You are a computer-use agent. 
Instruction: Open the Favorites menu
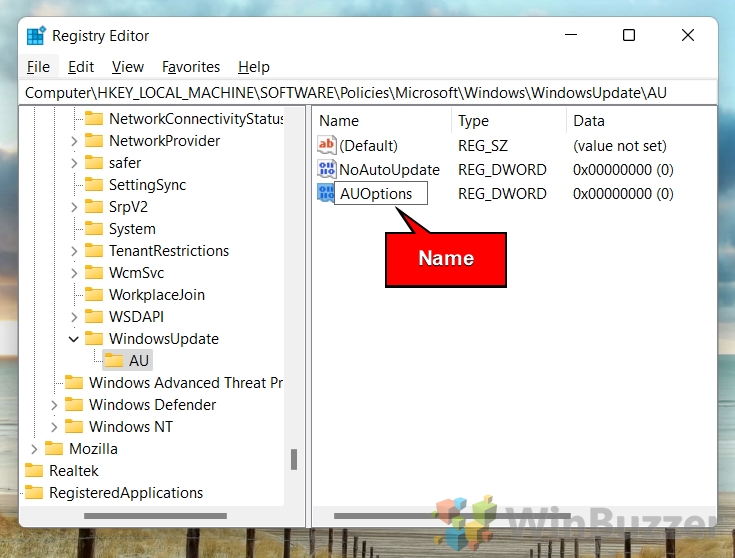pyautogui.click(x=191, y=67)
